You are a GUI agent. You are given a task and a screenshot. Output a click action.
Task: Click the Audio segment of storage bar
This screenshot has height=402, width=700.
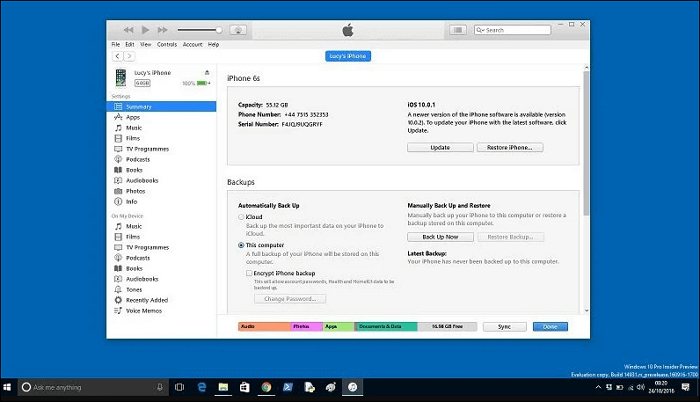pyautogui.click(x=263, y=326)
